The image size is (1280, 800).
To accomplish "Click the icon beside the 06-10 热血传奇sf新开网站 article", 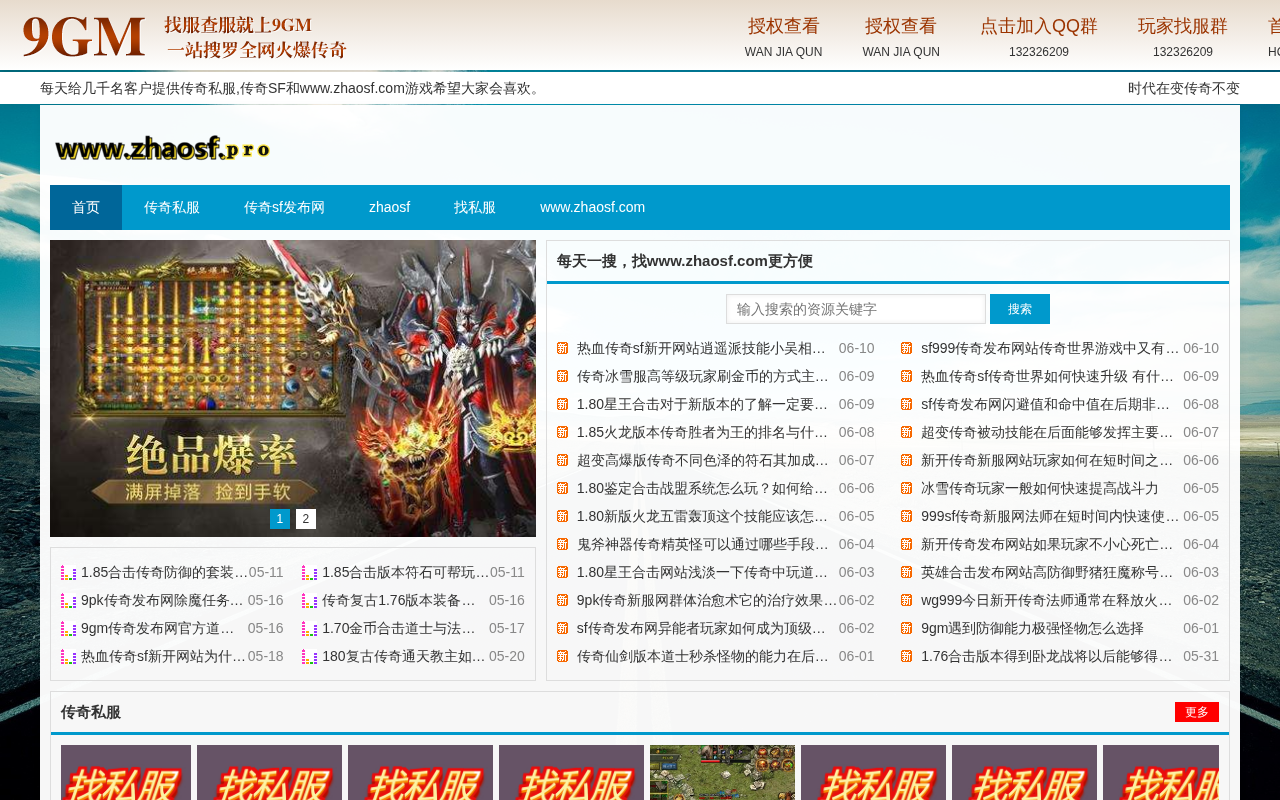I will pos(562,348).
